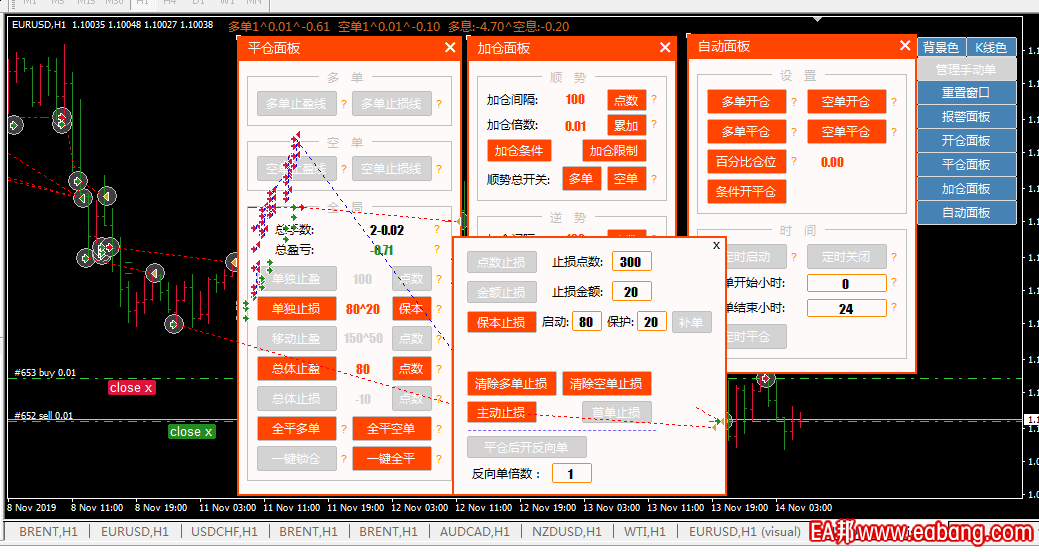1039x552 pixels.
Task: Click the red 'close x' label on chart
Action: pos(131,388)
